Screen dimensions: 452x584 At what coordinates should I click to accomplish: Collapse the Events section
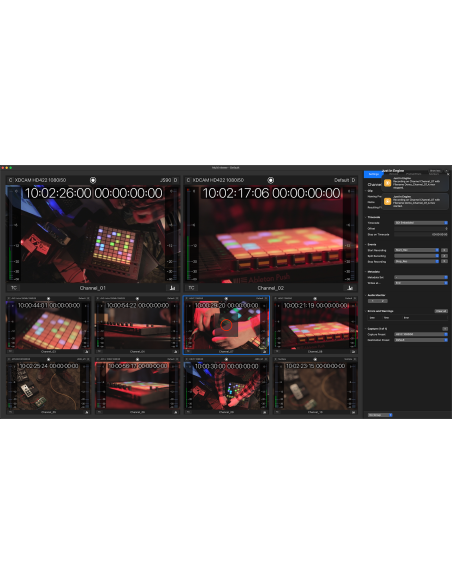pos(365,245)
